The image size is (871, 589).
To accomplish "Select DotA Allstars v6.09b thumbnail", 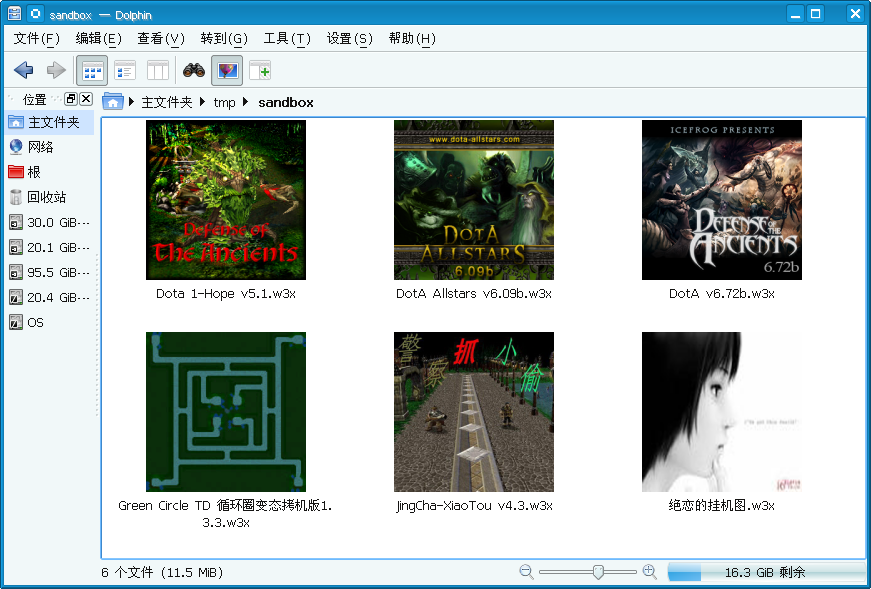I will pos(474,200).
